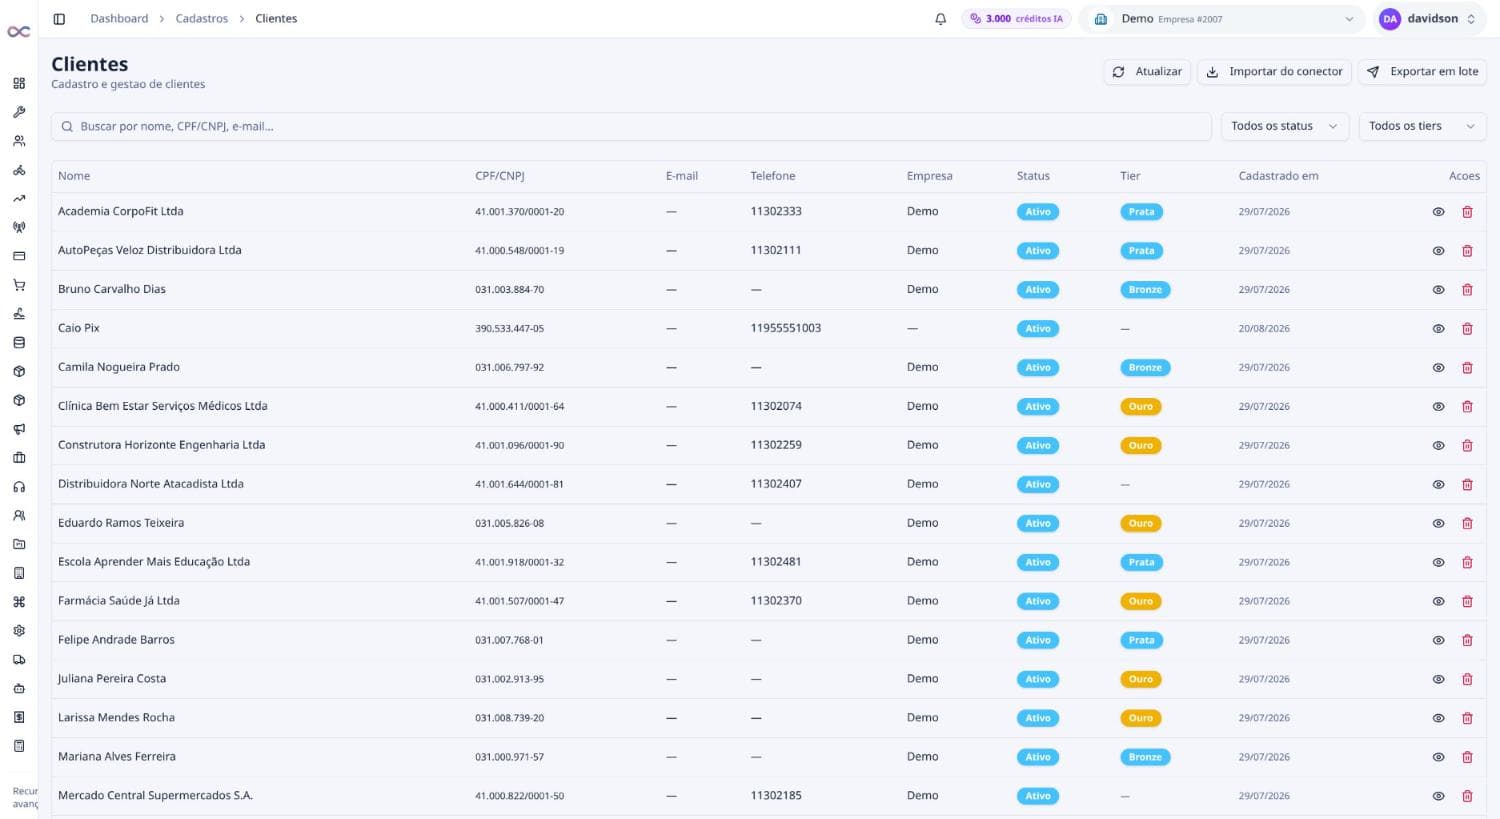The height and width of the screenshot is (819, 1500).
Task: Open the notifications bell
Action: click(x=940, y=19)
